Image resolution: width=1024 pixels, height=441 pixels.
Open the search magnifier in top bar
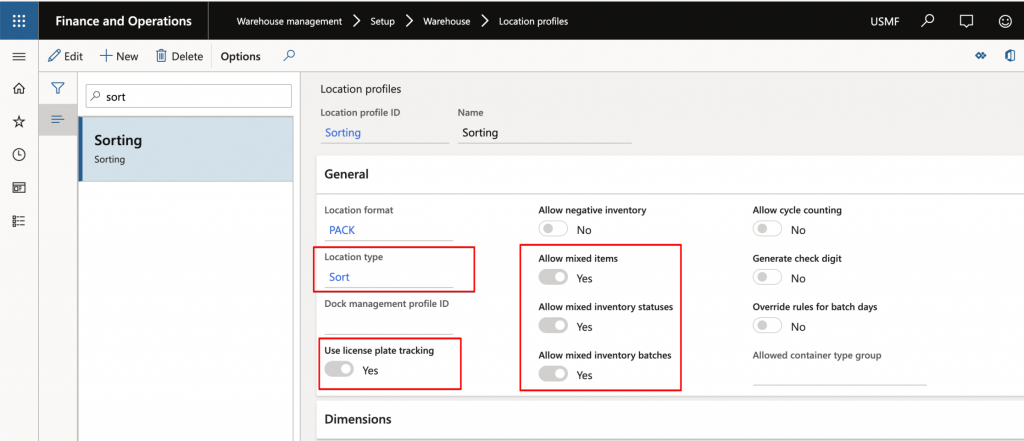coord(927,21)
